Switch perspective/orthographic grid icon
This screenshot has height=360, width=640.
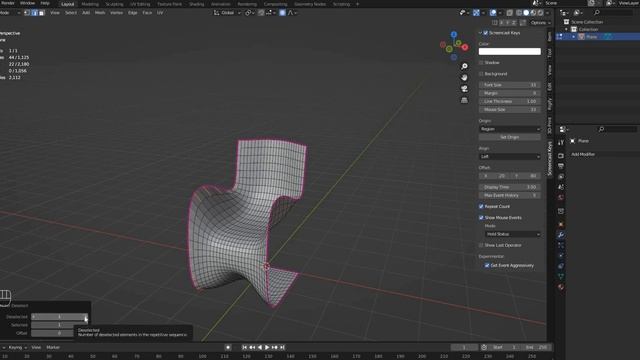pyautogui.click(x=464, y=100)
